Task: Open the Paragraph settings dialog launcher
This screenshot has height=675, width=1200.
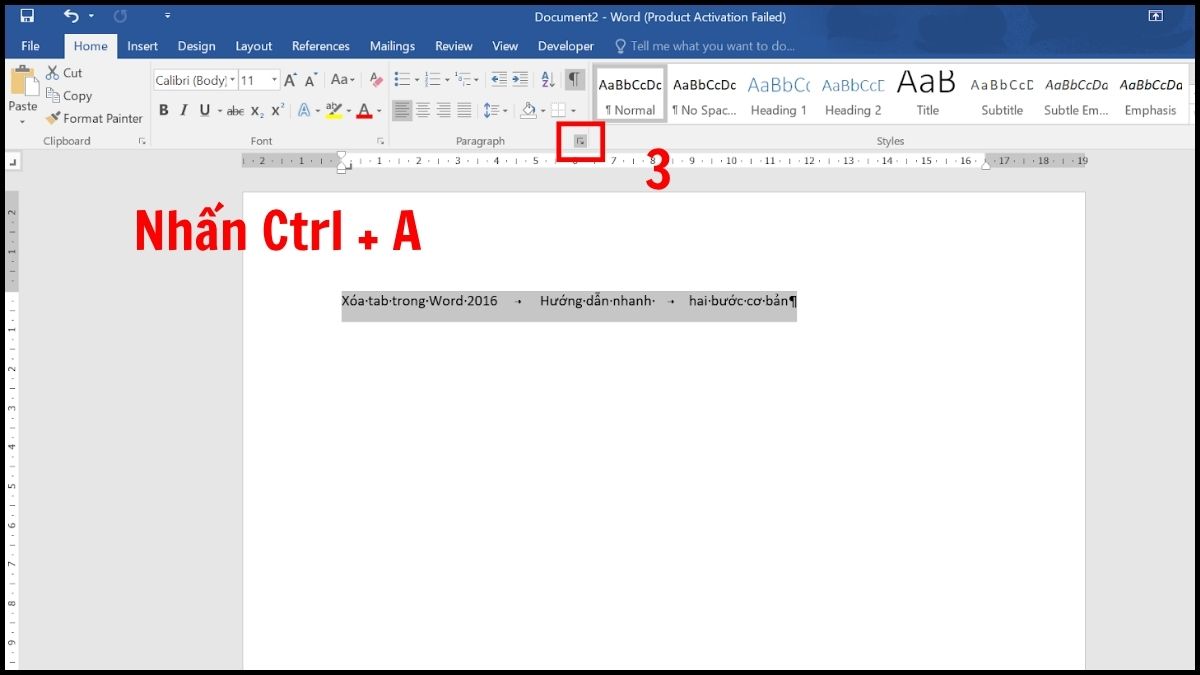Action: 579,141
